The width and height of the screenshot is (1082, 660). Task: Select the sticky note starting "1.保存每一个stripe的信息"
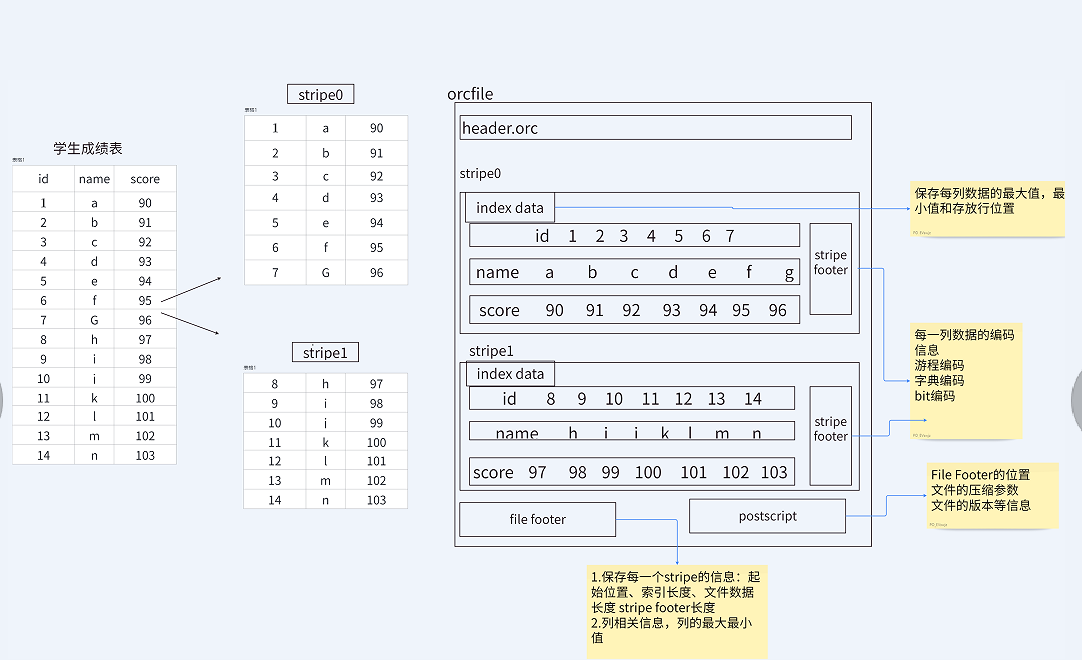(676, 612)
